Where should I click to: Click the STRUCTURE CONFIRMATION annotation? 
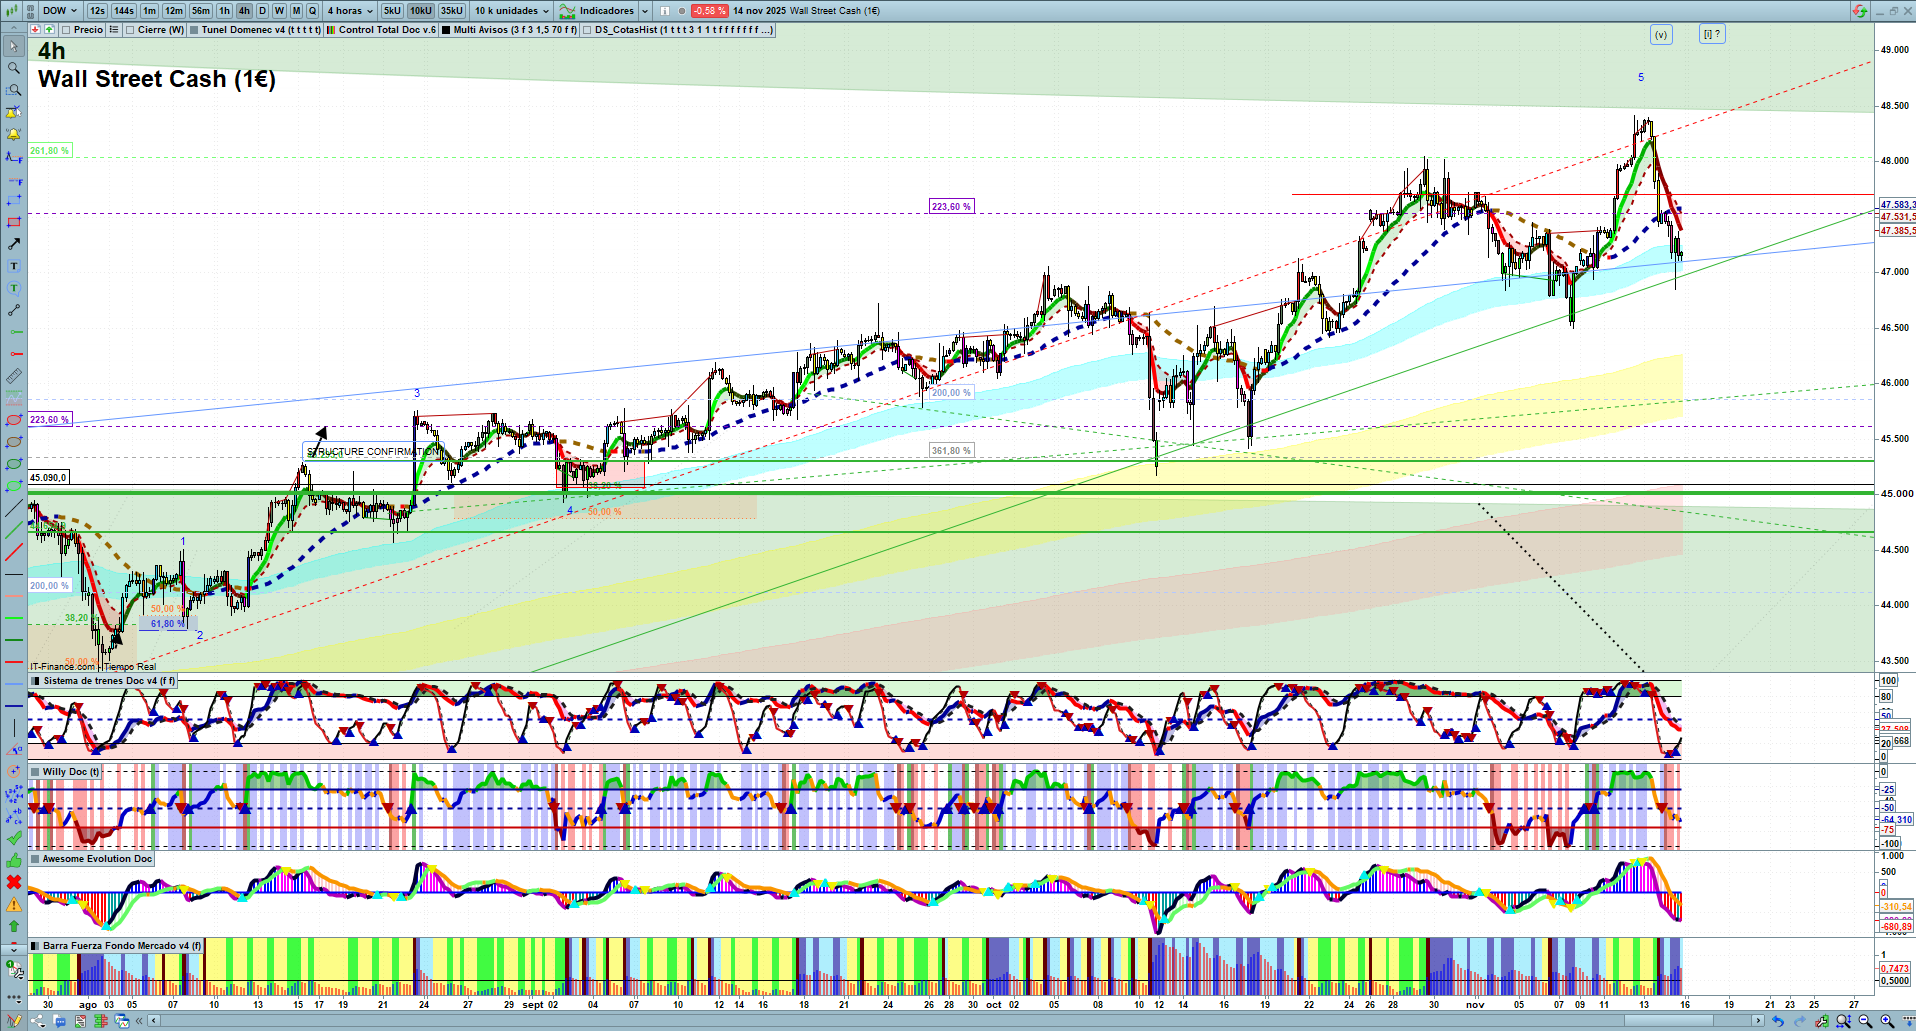(372, 452)
